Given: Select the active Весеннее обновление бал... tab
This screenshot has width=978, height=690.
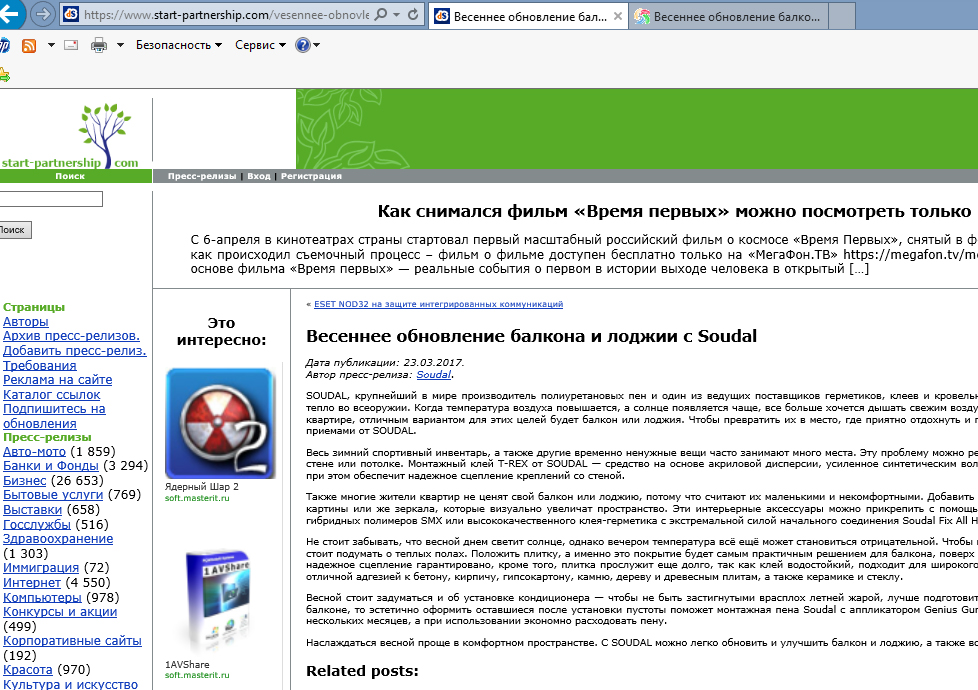Looking at the screenshot, I should click(529, 17).
